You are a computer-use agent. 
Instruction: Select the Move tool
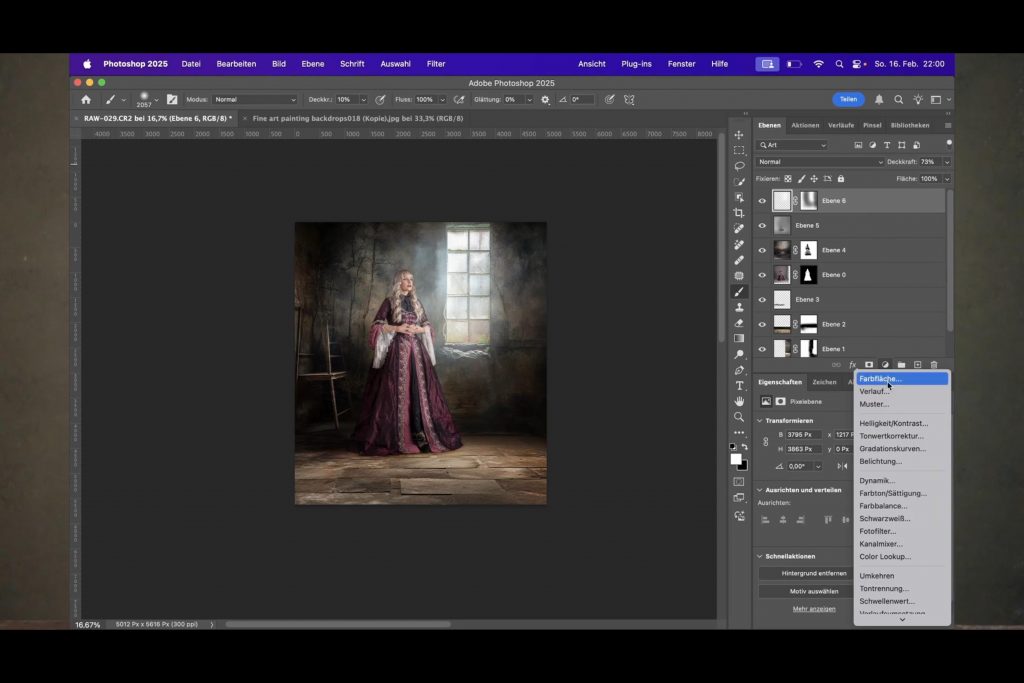(x=739, y=135)
